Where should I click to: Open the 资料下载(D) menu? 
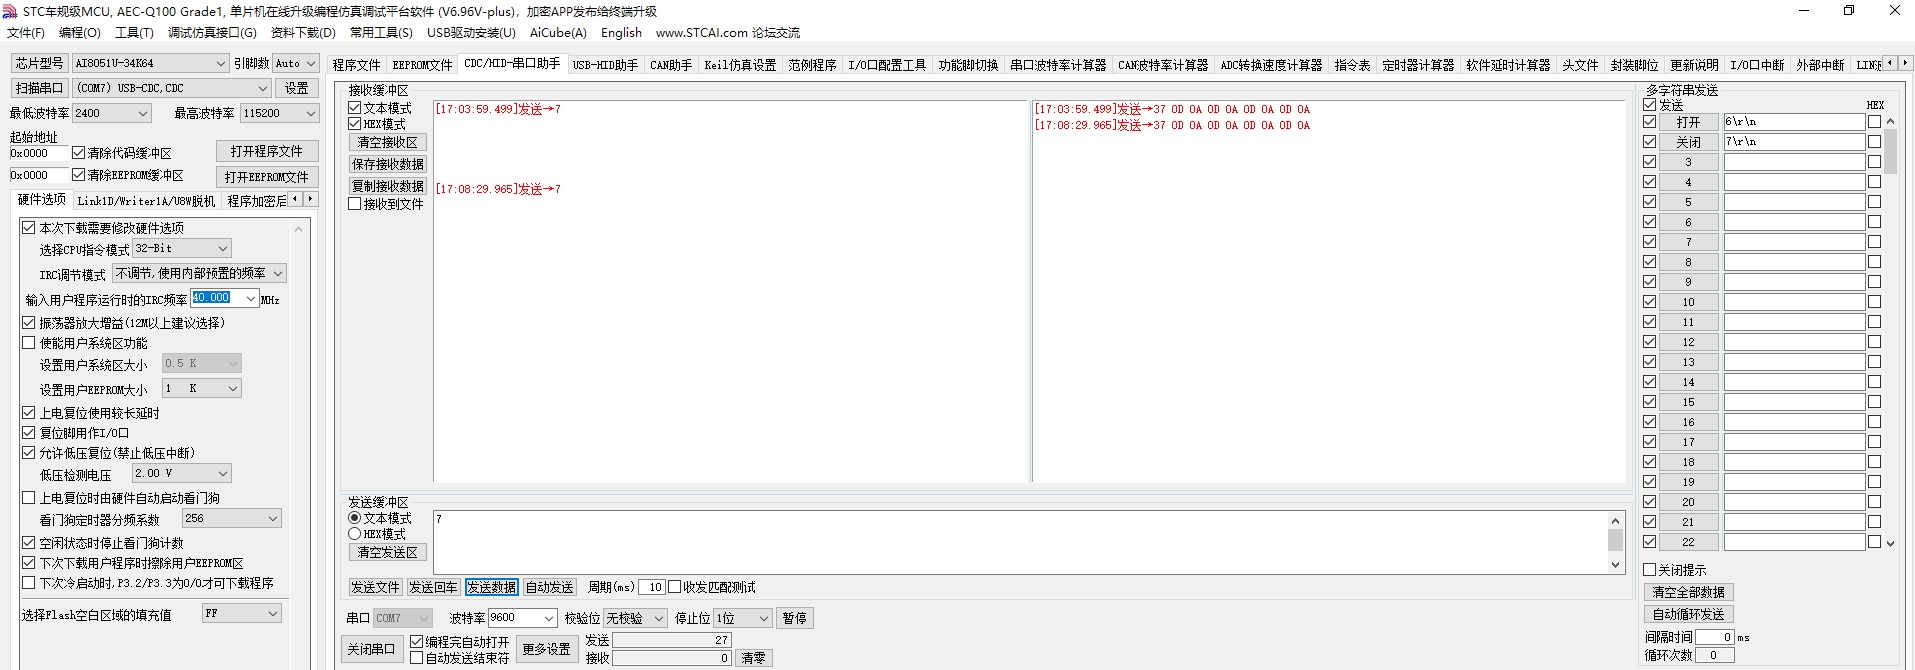click(x=303, y=33)
